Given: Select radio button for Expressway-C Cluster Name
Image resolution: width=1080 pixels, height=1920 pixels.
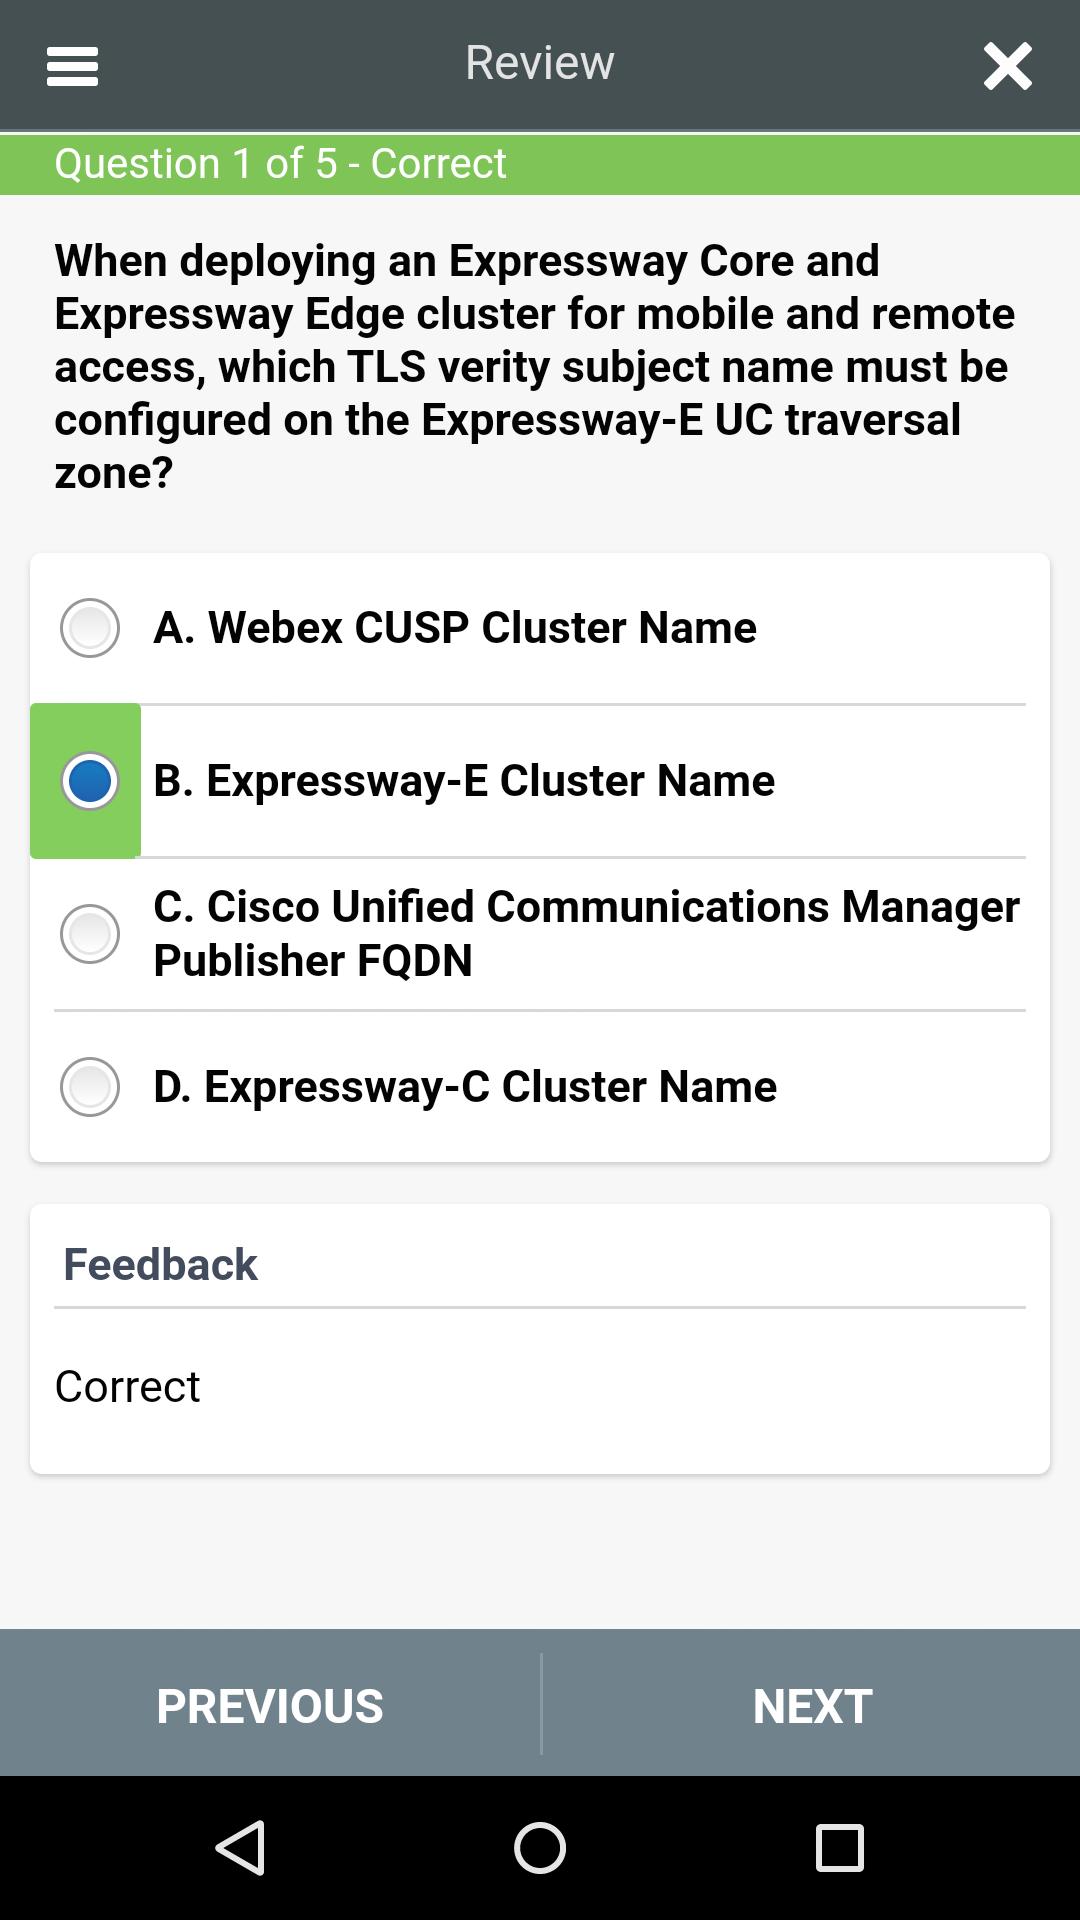Looking at the screenshot, I should pos(90,1087).
